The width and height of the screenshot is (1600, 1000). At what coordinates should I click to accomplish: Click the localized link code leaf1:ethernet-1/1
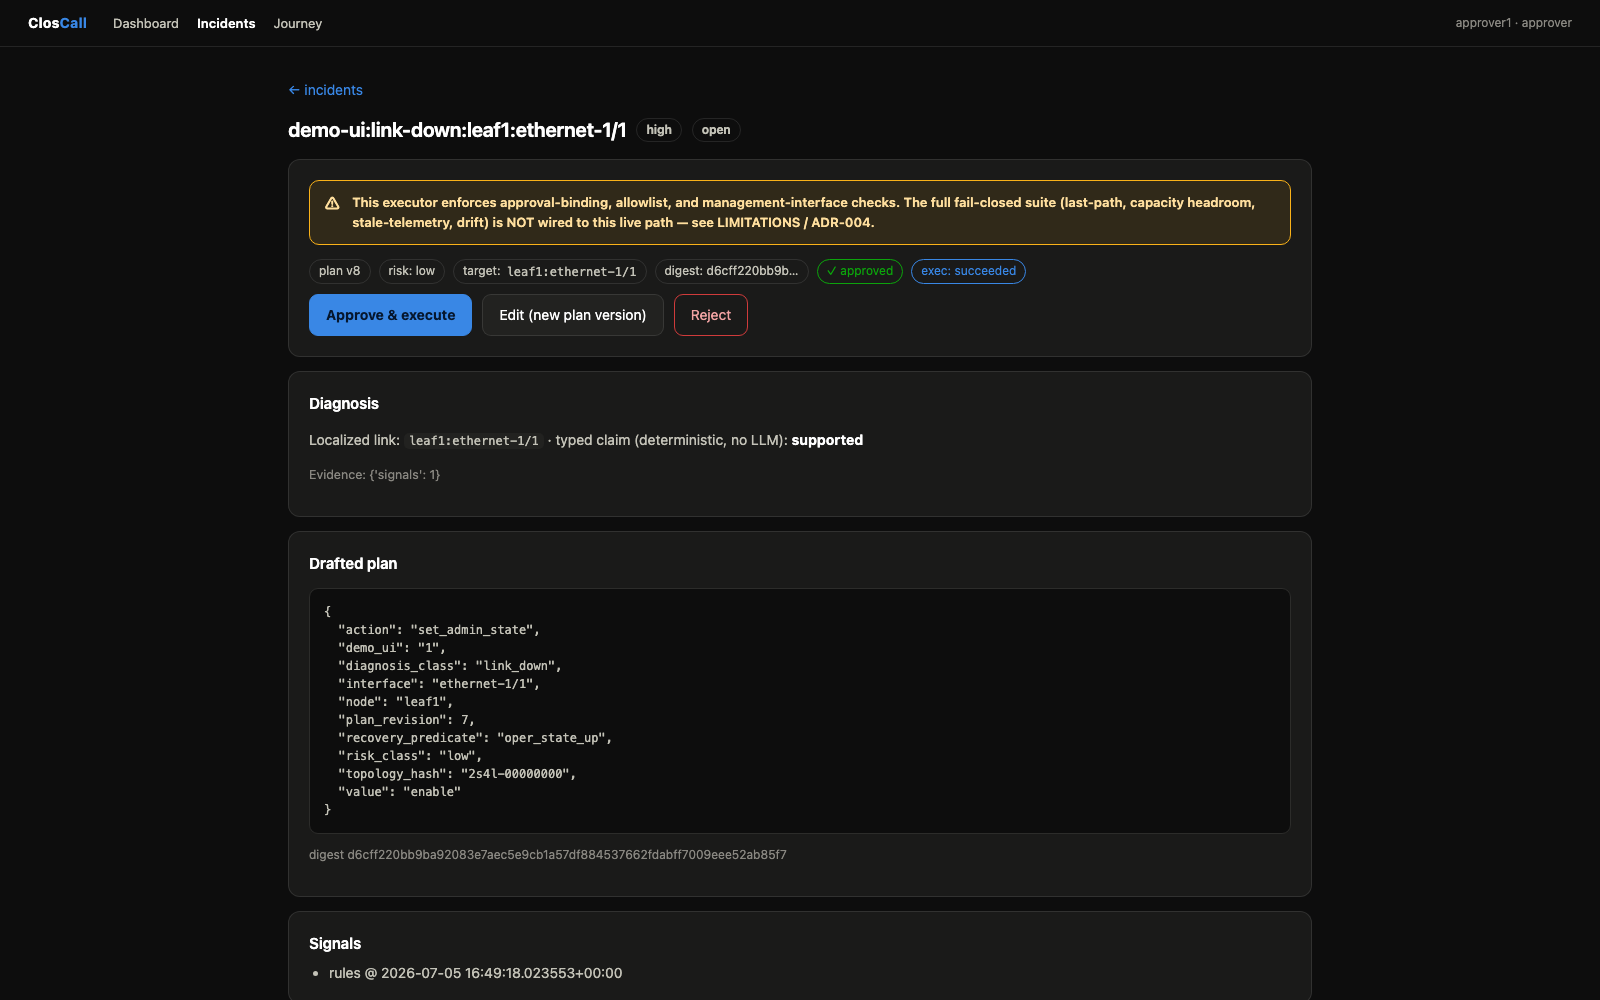click(474, 441)
